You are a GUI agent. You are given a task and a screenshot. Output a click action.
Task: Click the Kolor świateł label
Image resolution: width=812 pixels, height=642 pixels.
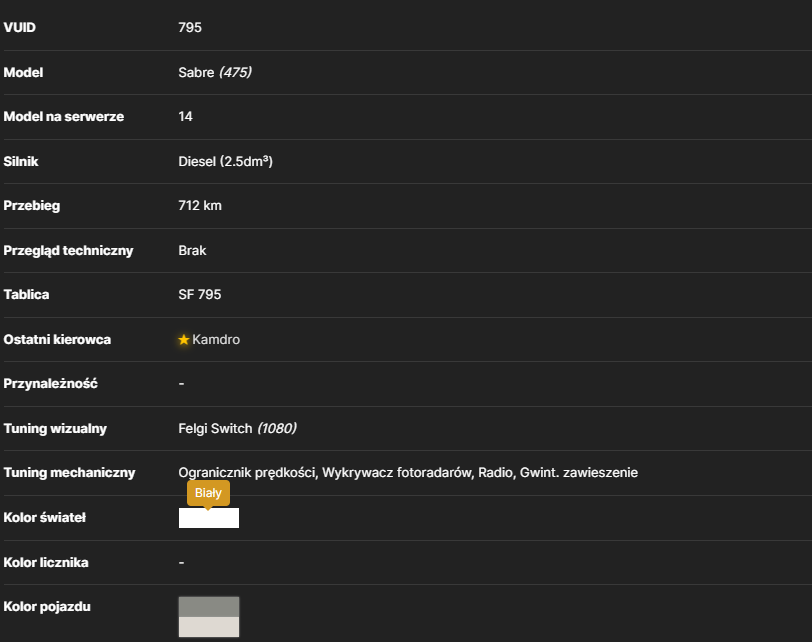pyautogui.click(x=45, y=518)
